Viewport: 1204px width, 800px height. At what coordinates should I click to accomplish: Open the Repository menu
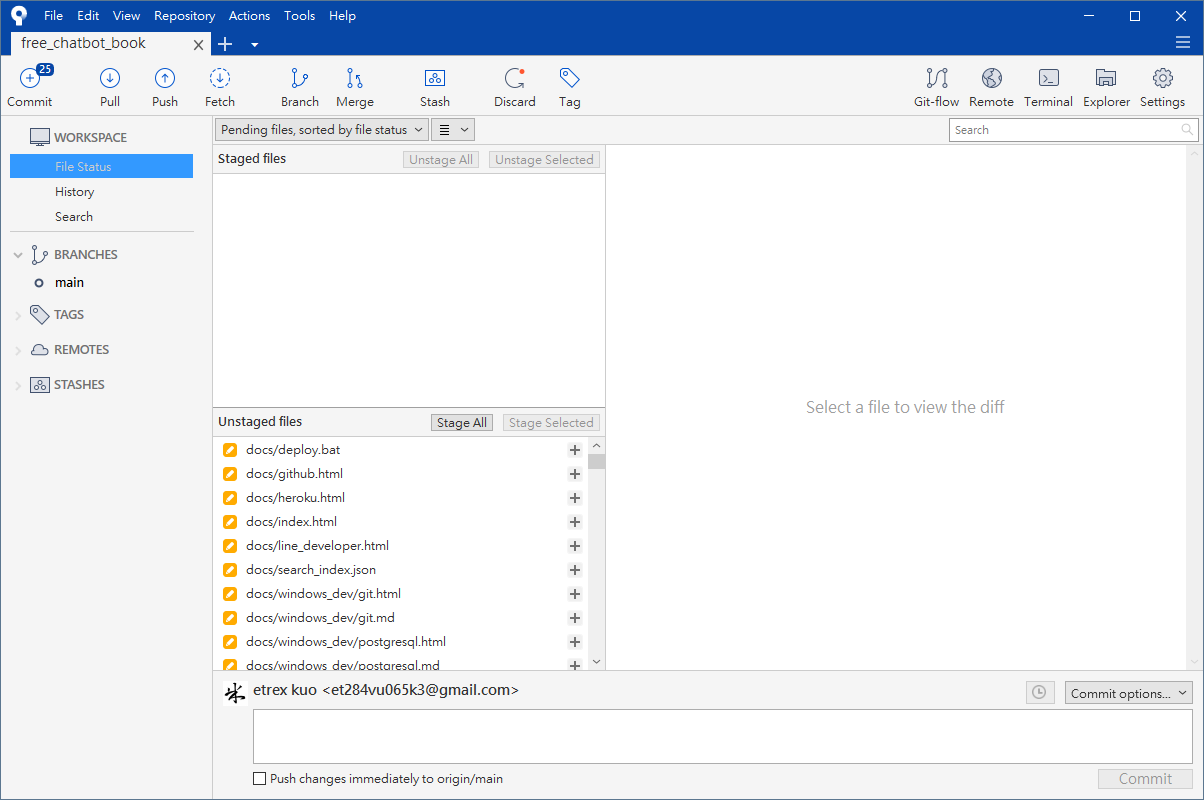(x=184, y=15)
